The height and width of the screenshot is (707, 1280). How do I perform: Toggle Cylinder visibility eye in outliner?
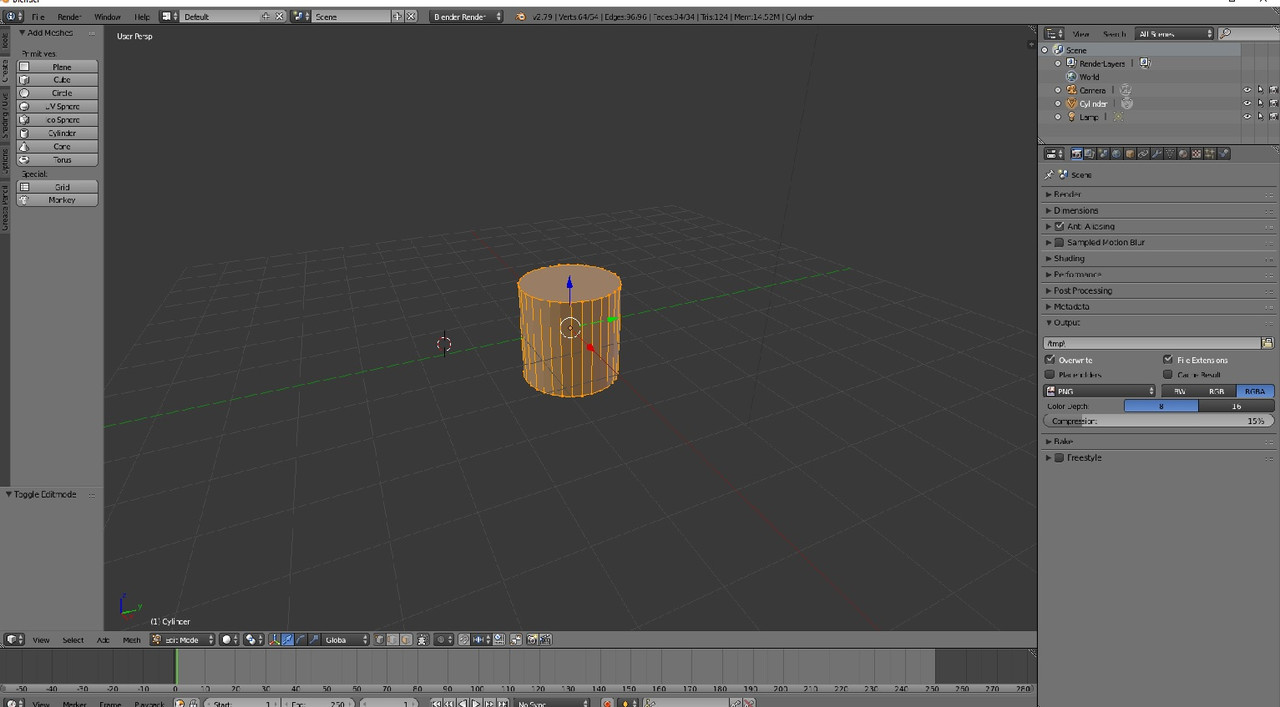coord(1247,103)
